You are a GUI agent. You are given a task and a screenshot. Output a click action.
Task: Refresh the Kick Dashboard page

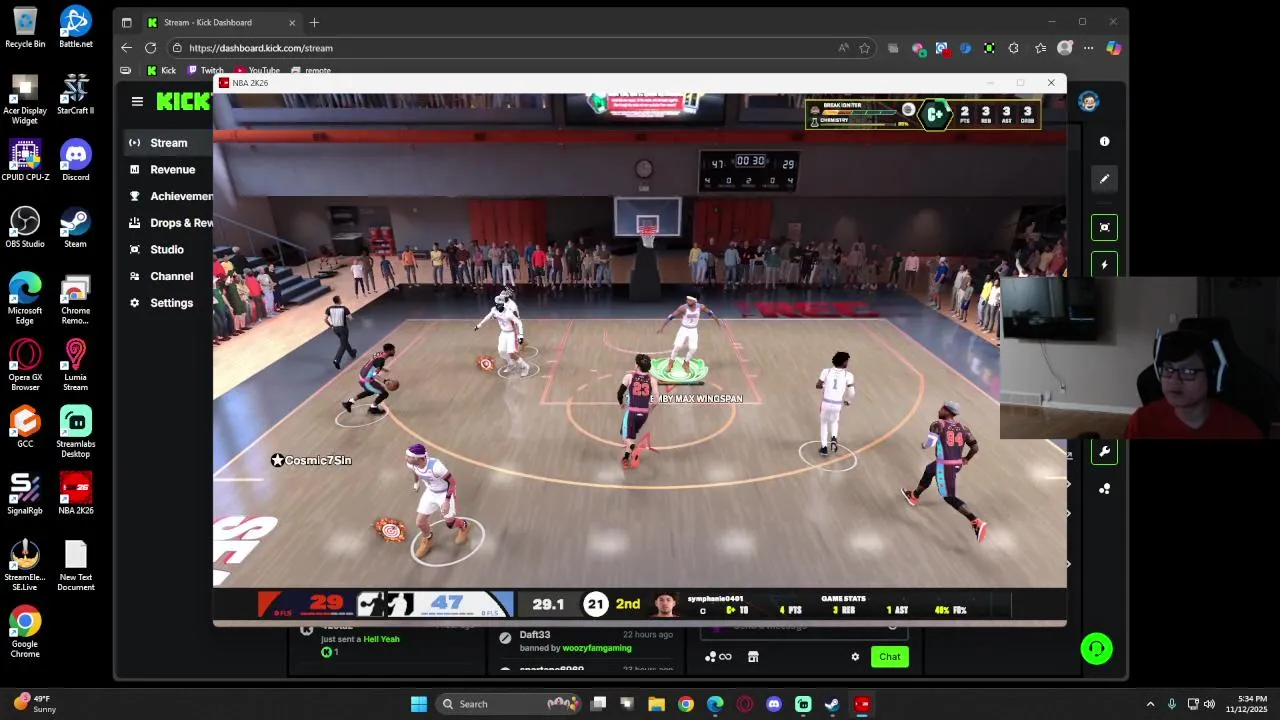pos(150,48)
